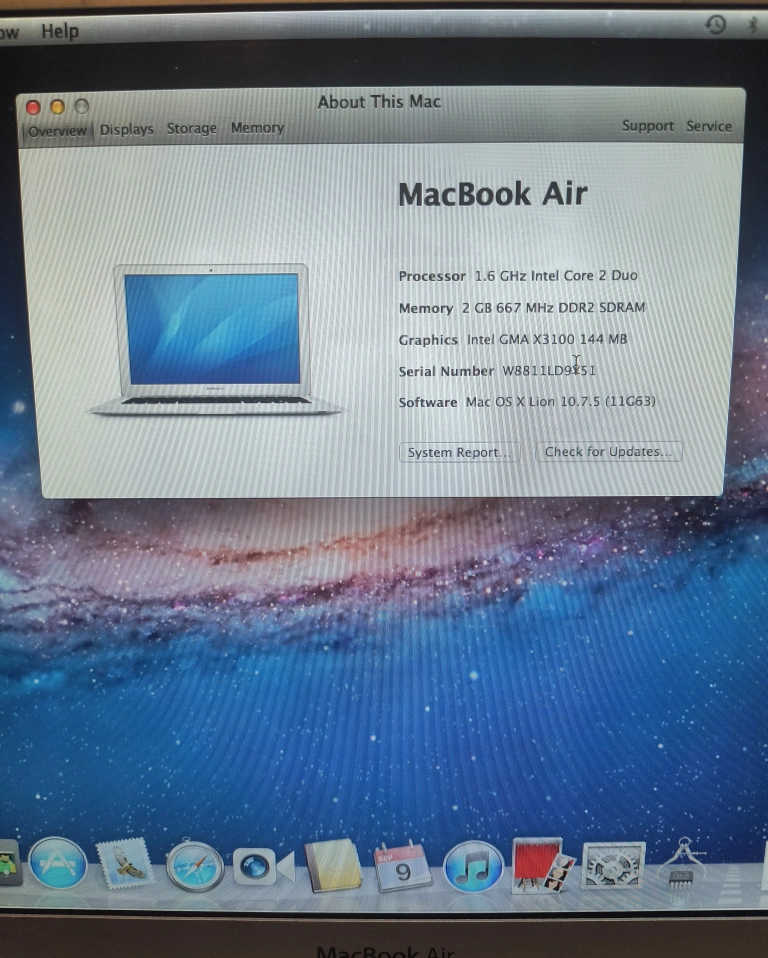Open iCal calendar icon showing 9
This screenshot has height=958, width=768.
tap(402, 866)
